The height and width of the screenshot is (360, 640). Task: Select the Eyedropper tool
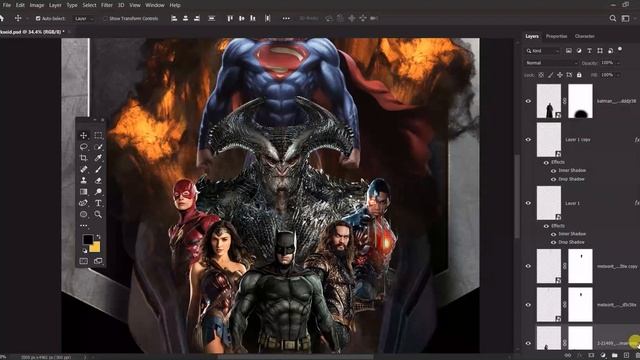tap(98, 158)
